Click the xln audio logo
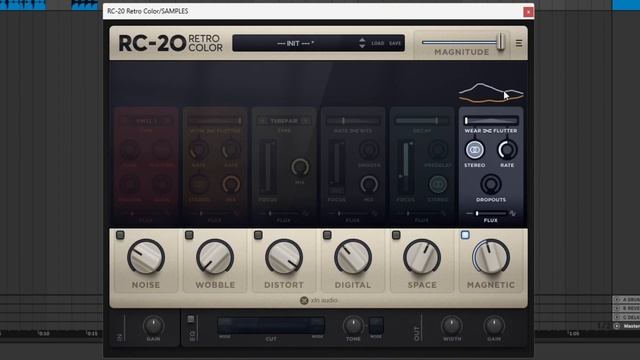Viewport: 640px width, 360px height. click(x=319, y=300)
